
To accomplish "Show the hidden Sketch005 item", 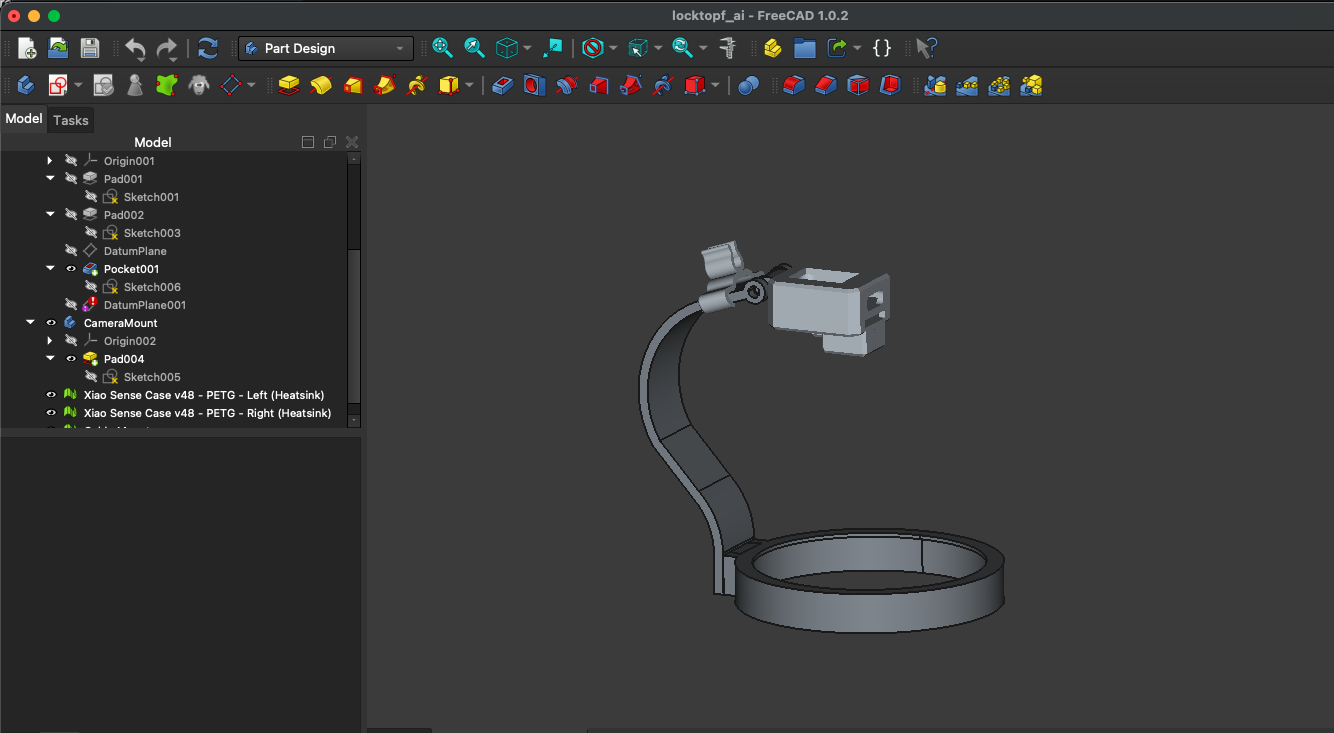I will point(91,377).
